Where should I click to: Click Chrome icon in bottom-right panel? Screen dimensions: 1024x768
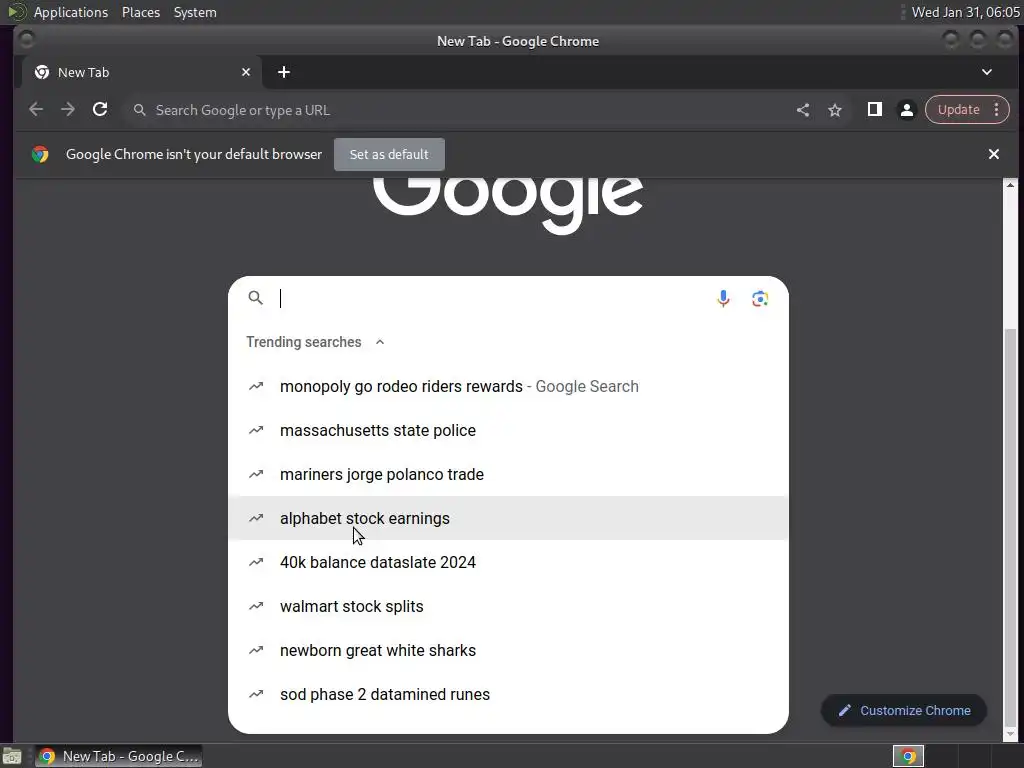click(x=908, y=756)
